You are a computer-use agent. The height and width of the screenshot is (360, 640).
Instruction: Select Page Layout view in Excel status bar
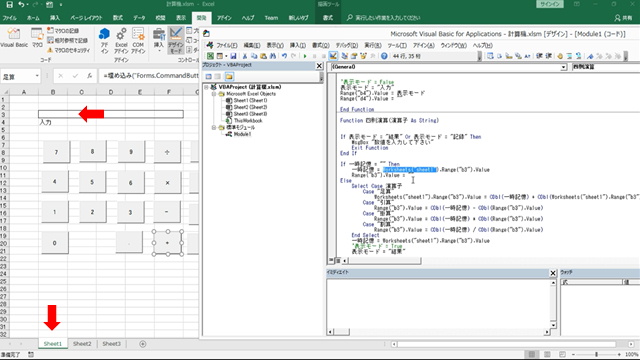pos(547,354)
